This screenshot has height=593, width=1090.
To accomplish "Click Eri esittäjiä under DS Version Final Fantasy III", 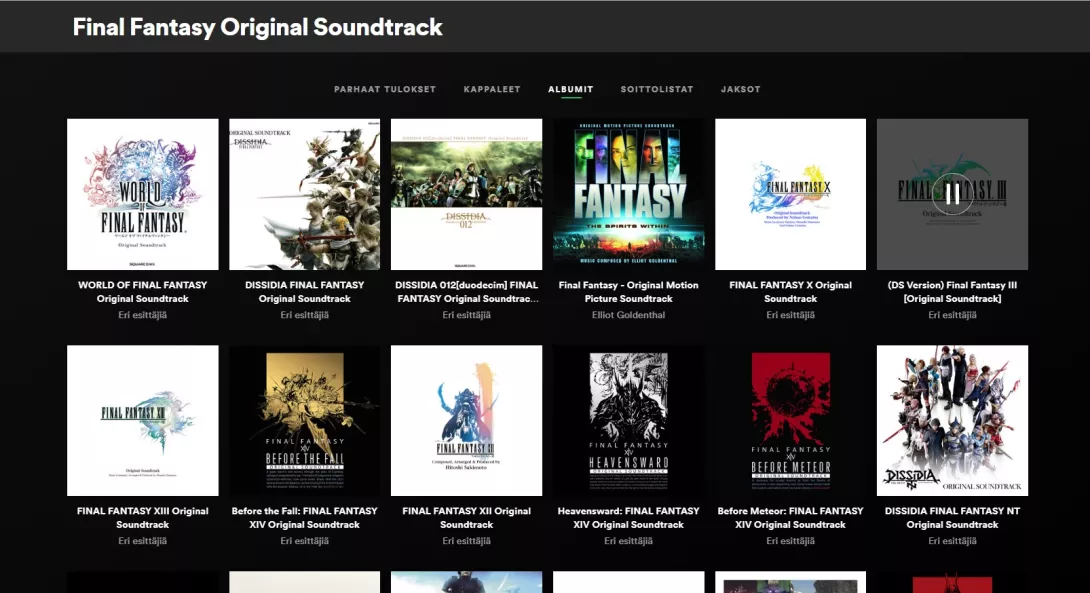I will pos(952,315).
